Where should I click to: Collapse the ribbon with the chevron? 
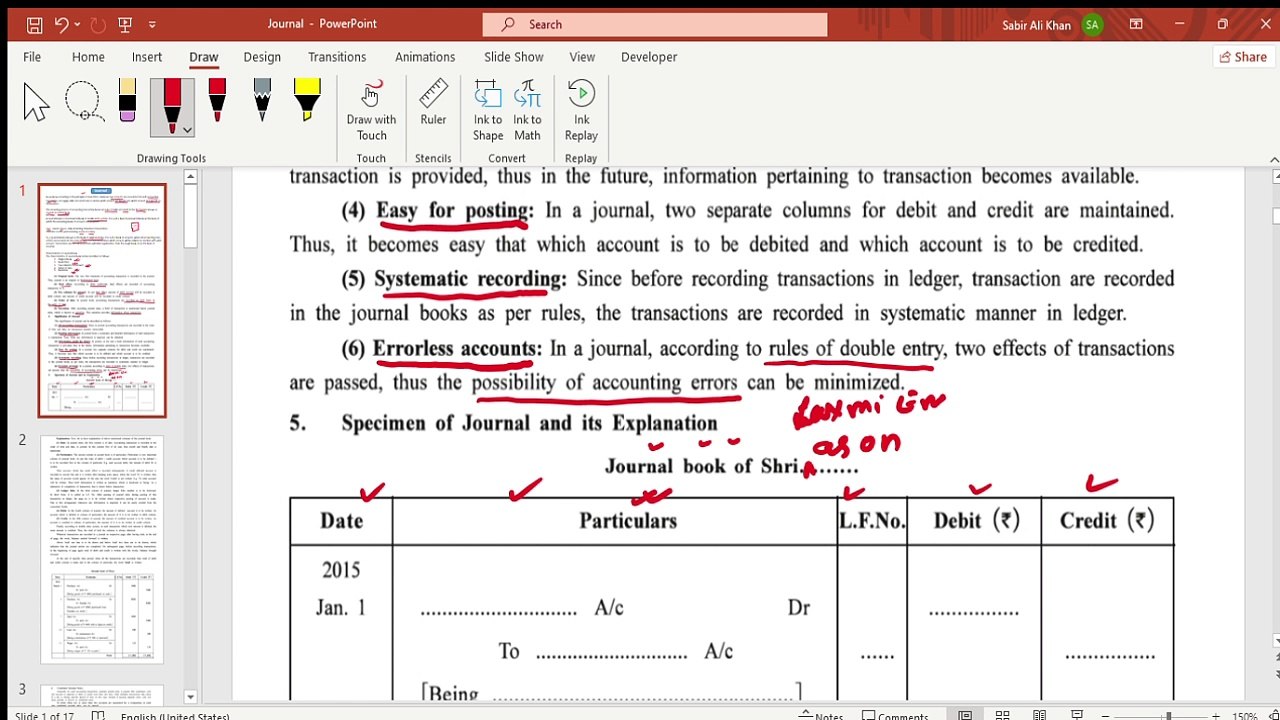point(1273,159)
